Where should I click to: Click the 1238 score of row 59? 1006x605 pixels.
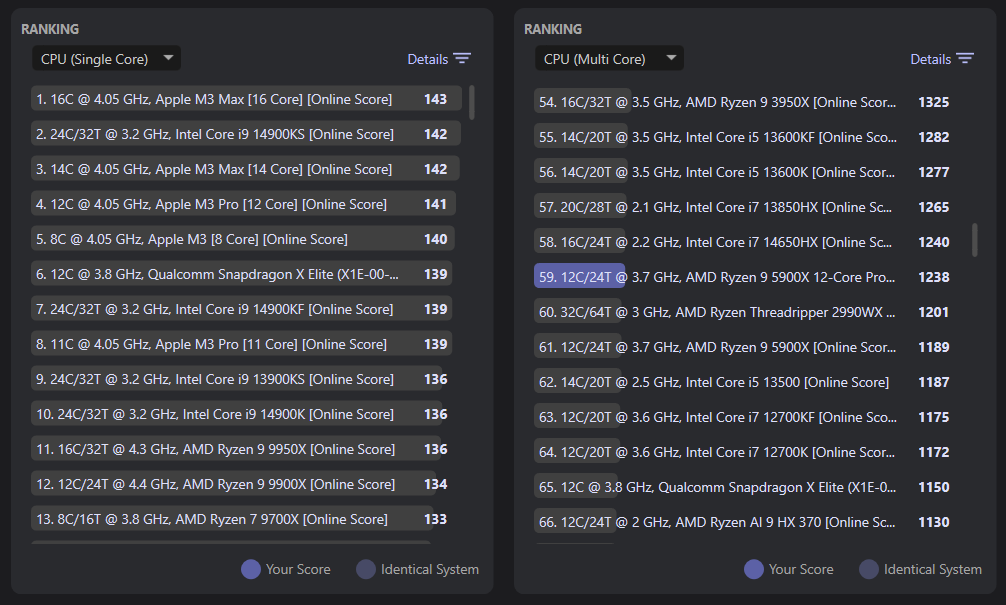click(934, 277)
